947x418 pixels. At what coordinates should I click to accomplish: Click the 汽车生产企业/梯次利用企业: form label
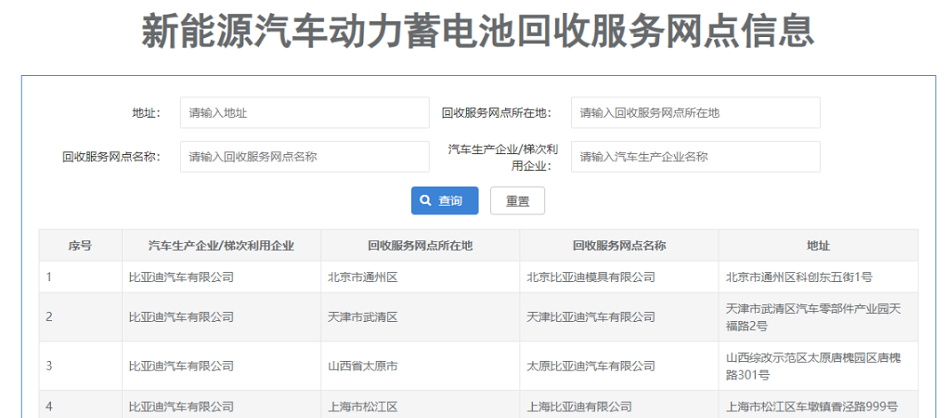coord(501,157)
